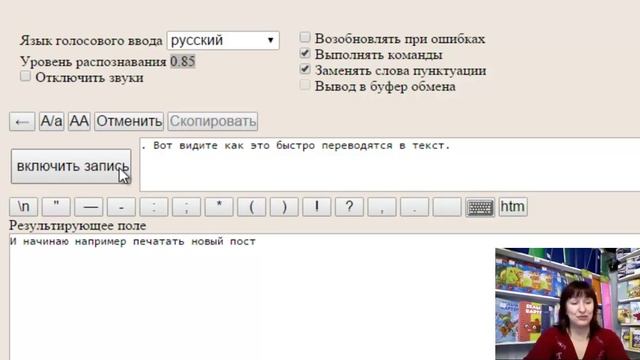Click the backspace arrow button
This screenshot has width=640, height=360.
pyautogui.click(x=22, y=122)
